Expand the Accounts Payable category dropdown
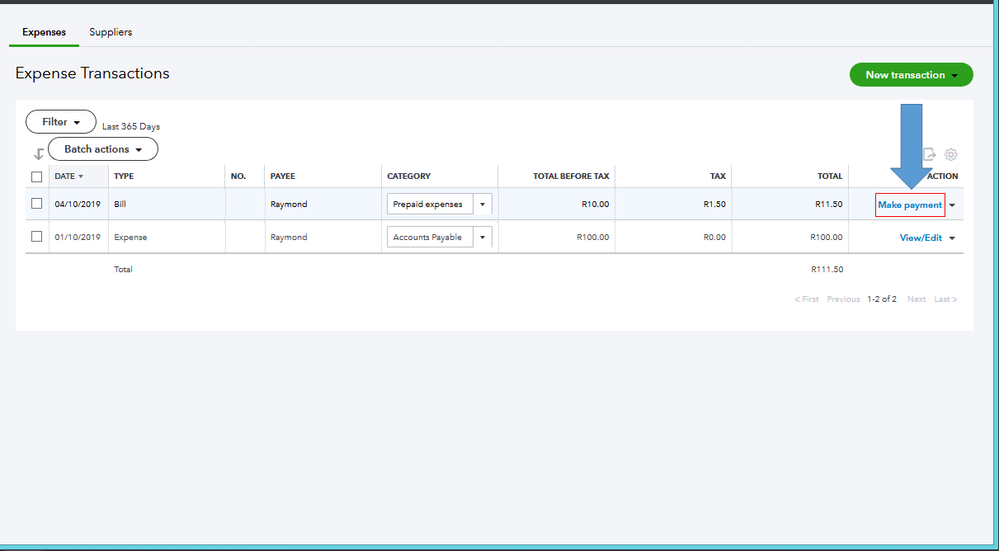The width and height of the screenshot is (999, 551). point(482,237)
